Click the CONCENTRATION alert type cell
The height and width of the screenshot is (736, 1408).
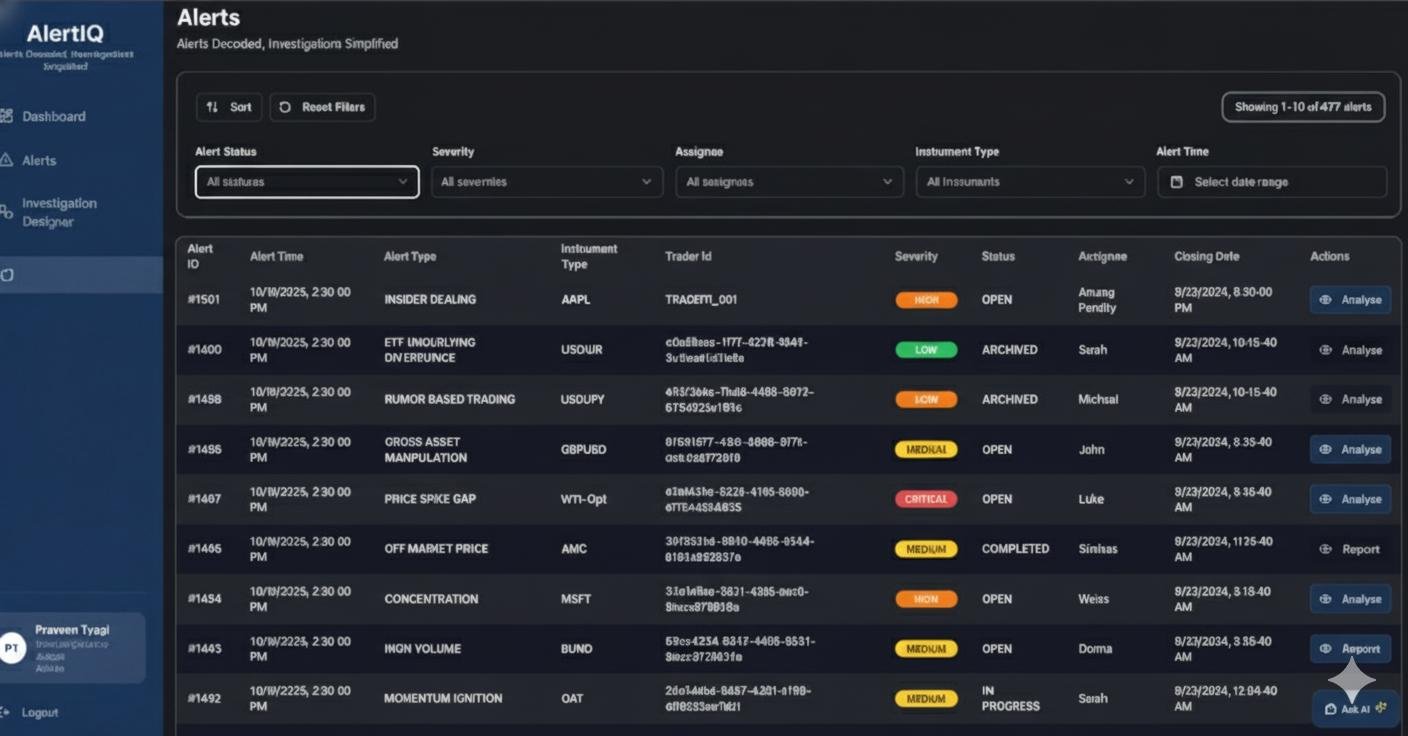coord(431,599)
